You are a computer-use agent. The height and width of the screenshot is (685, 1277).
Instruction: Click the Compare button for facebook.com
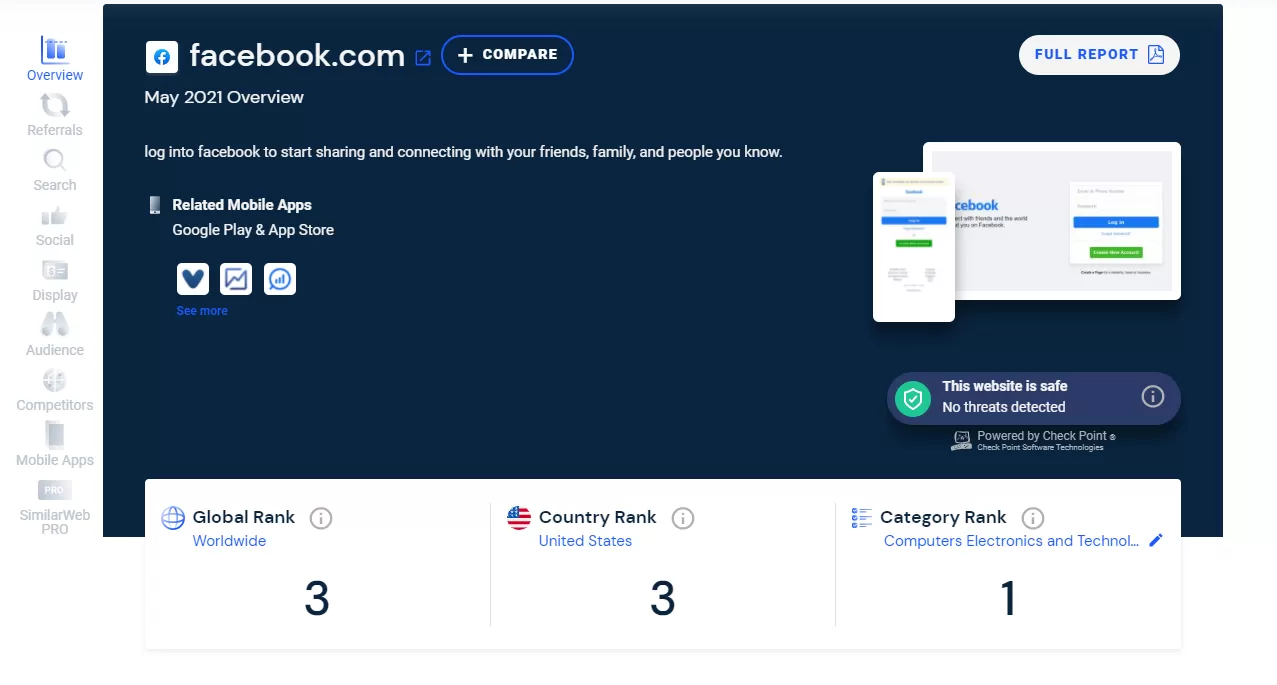(507, 55)
